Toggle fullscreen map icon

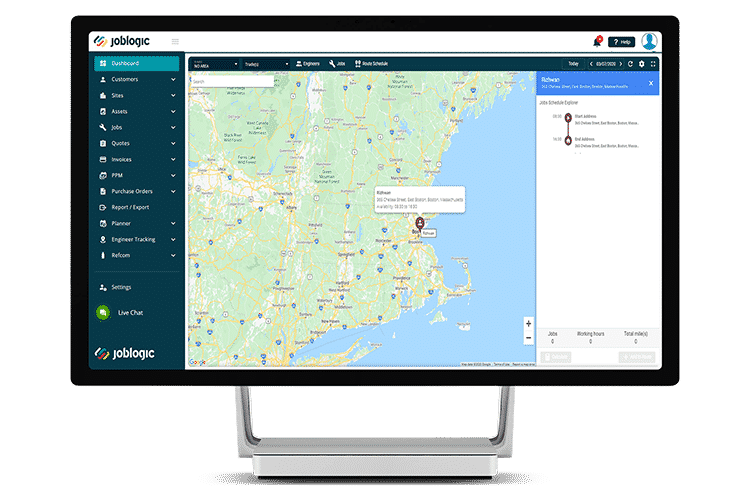653,64
